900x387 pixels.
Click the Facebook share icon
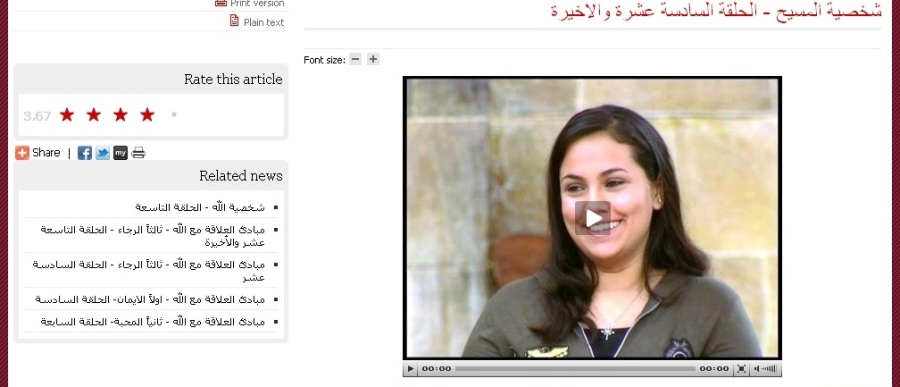click(x=84, y=153)
